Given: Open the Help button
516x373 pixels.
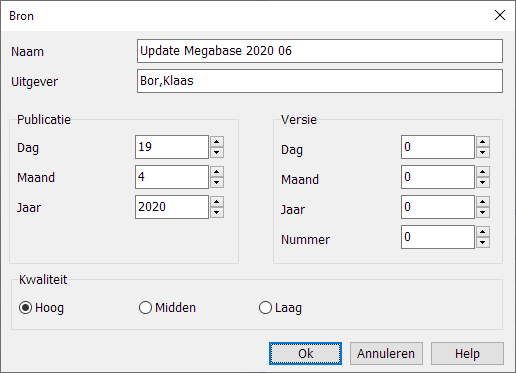Looking at the screenshot, I should [x=467, y=353].
